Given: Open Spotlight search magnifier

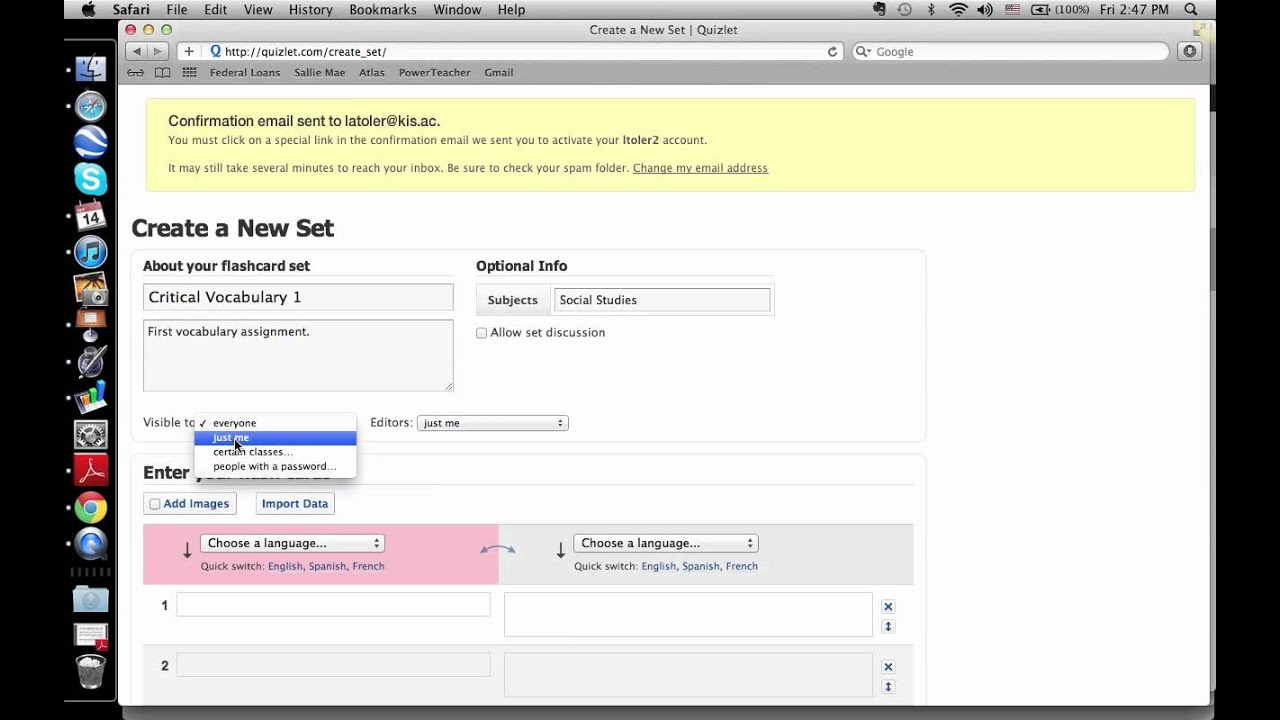Looking at the screenshot, I should click(1191, 9).
